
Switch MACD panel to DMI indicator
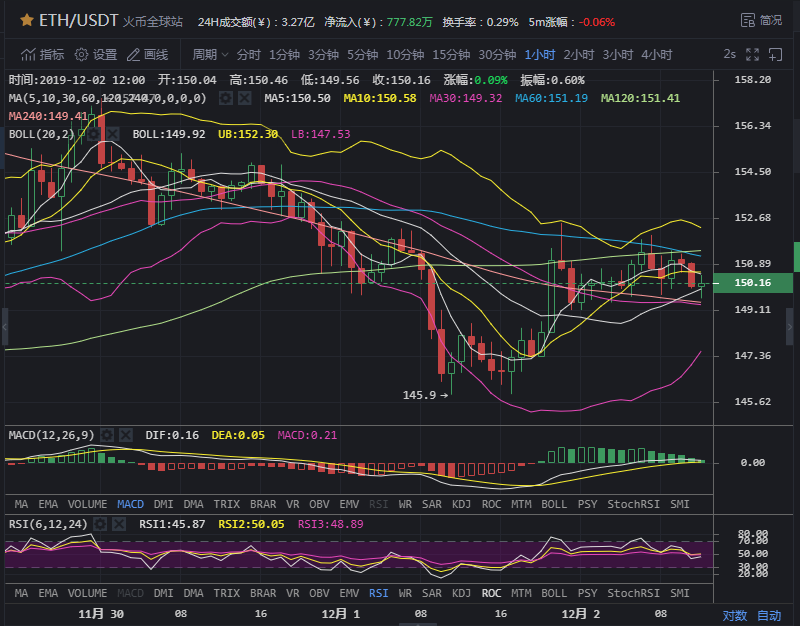point(163,504)
